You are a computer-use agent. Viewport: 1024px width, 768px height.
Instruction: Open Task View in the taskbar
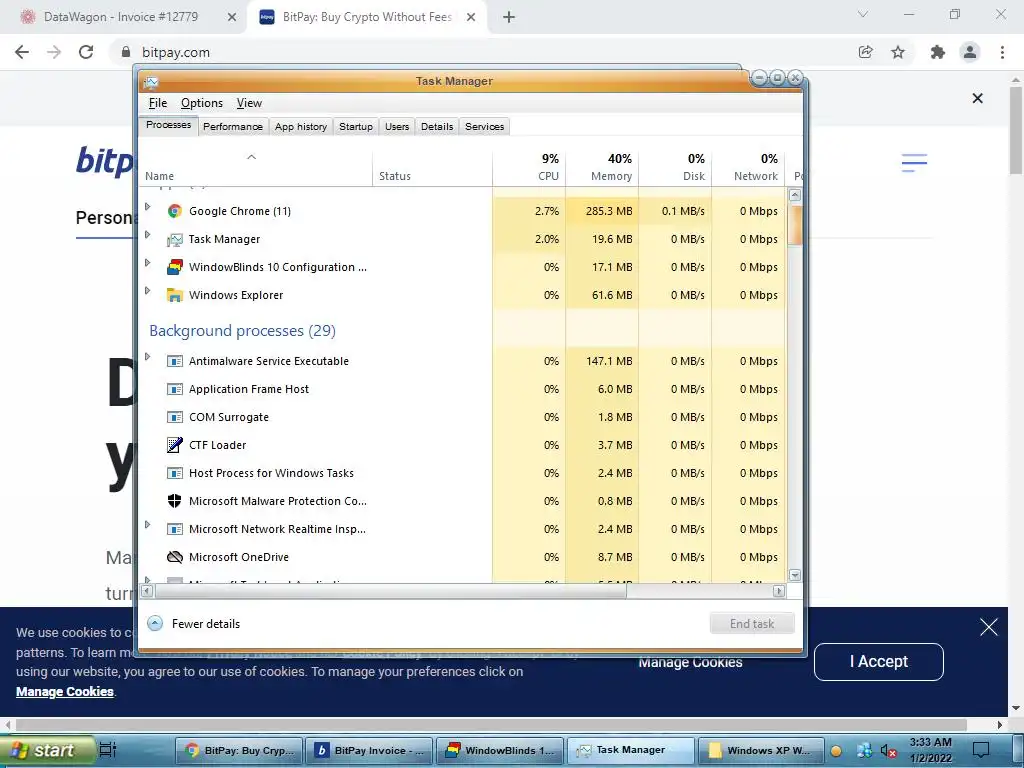108,750
